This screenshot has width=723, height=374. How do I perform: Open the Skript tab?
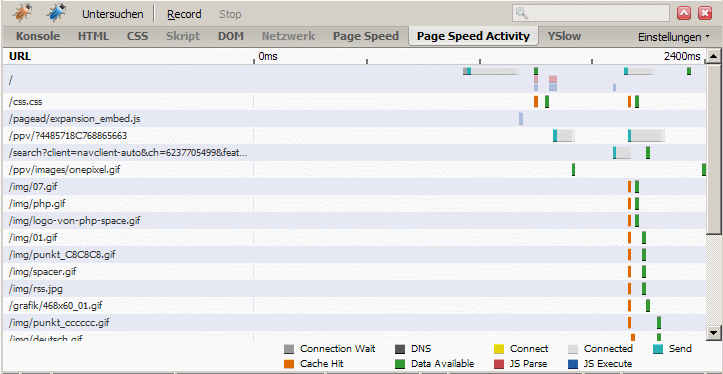[183, 36]
